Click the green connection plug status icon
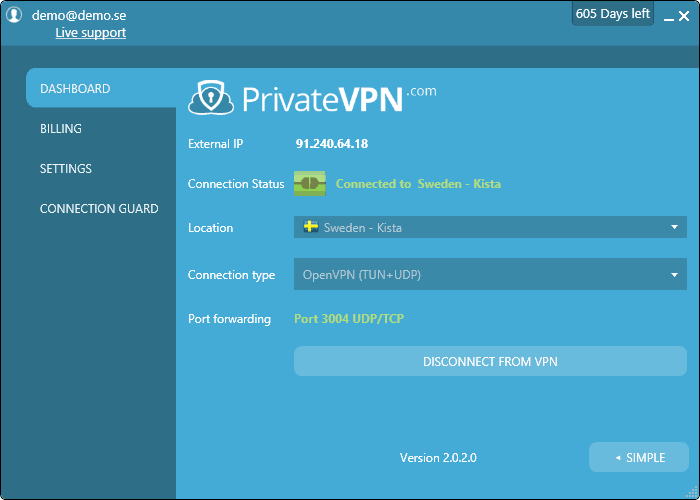This screenshot has height=500, width=700. pos(309,184)
